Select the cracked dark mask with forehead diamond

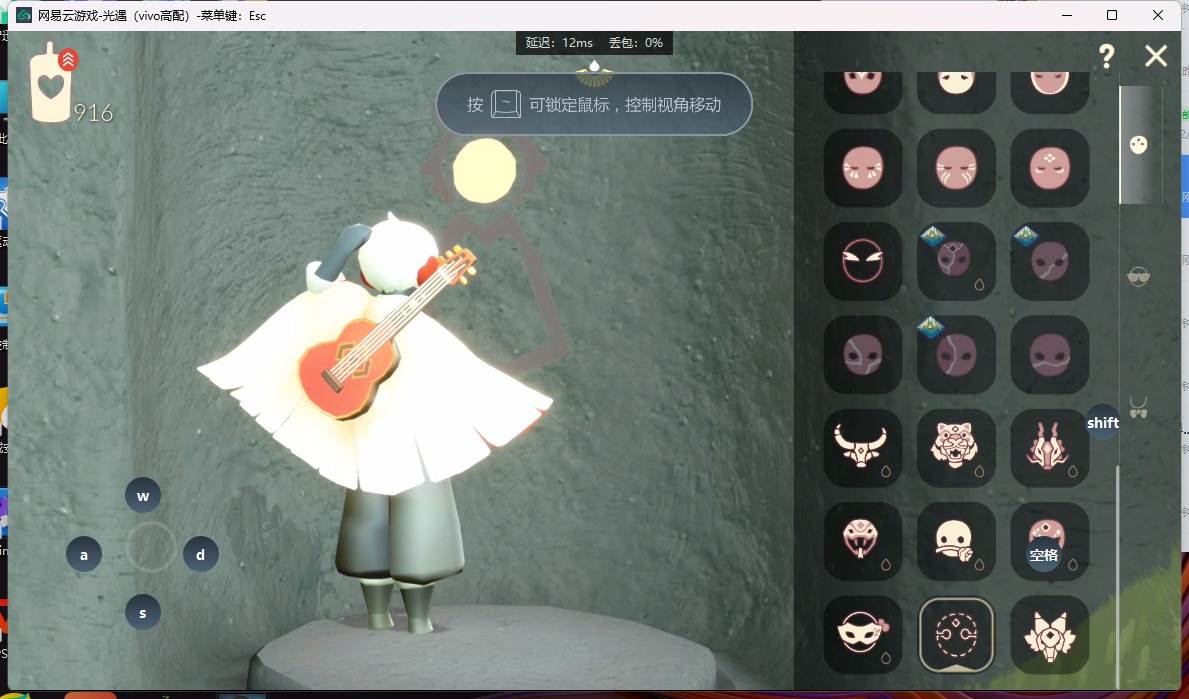tap(955, 261)
